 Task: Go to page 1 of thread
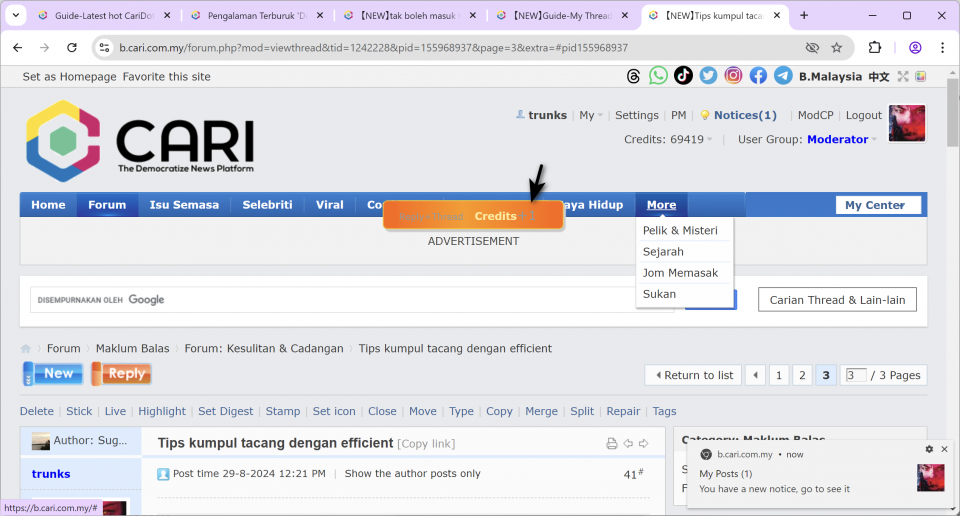(x=779, y=375)
